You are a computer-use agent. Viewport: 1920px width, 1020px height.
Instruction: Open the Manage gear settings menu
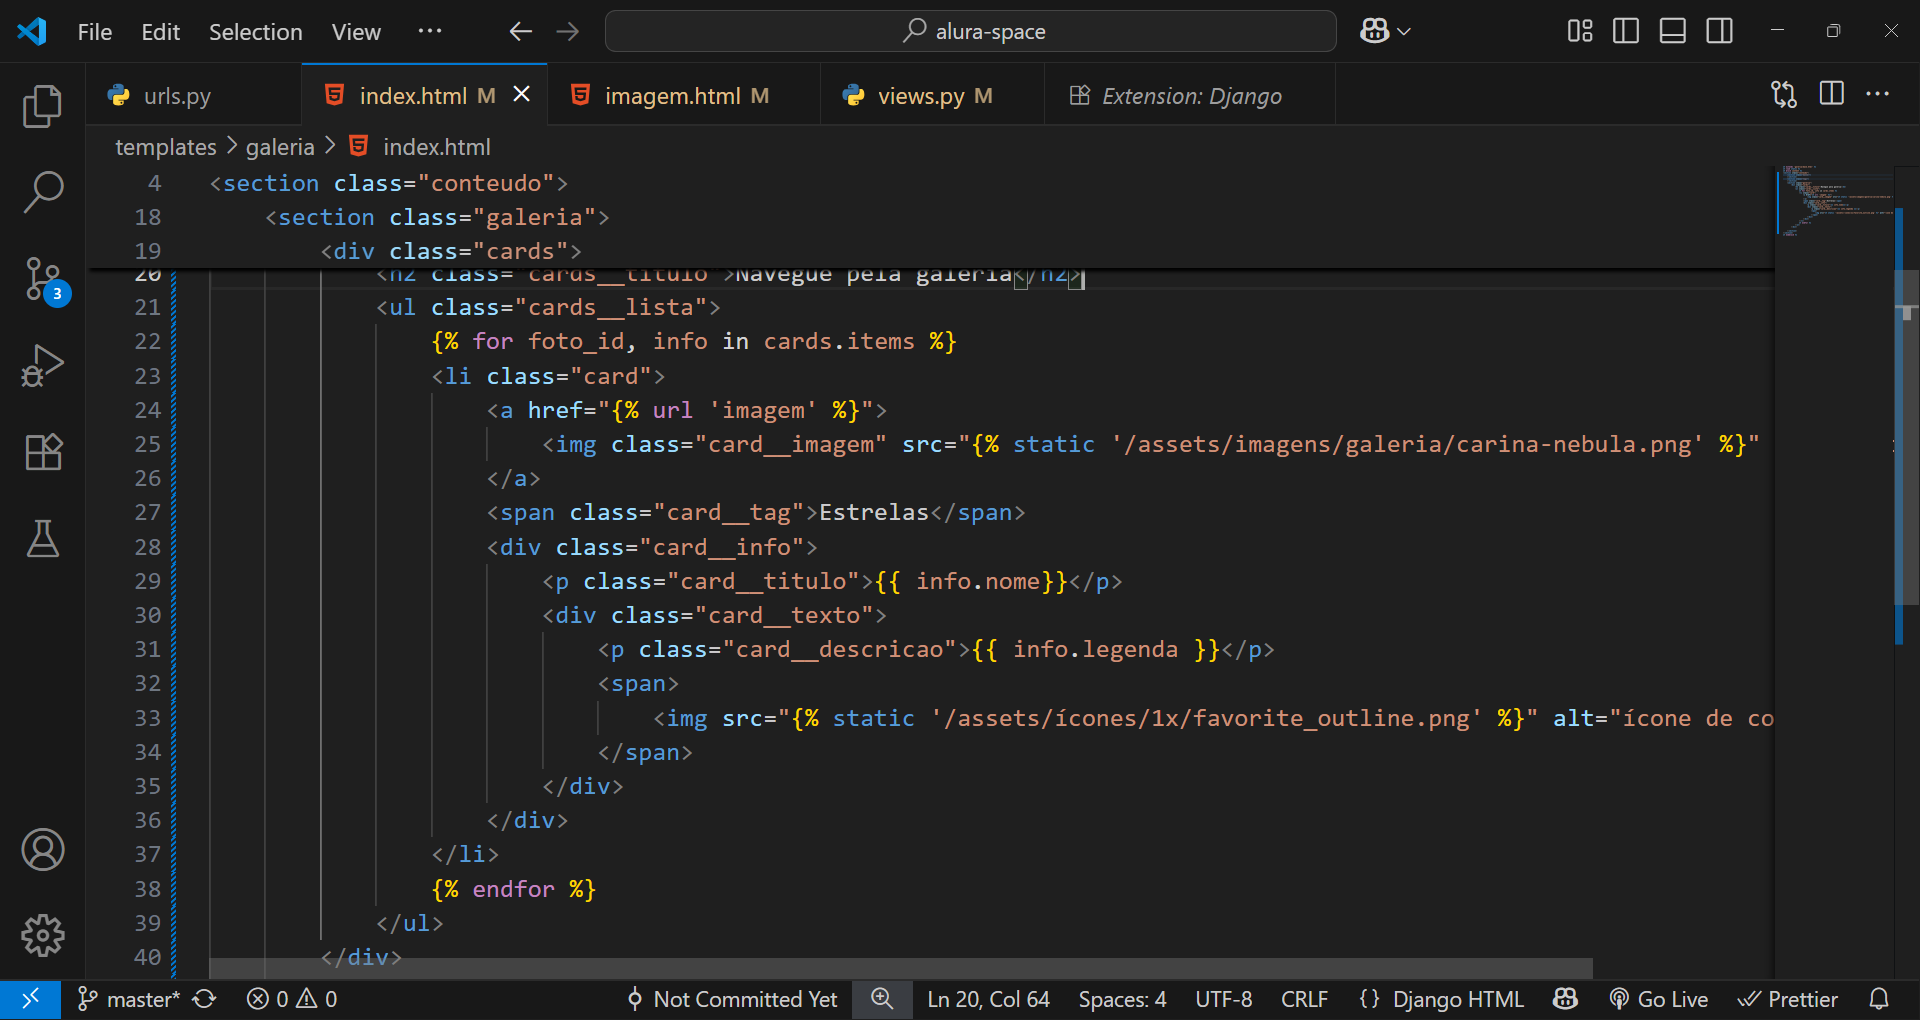(42, 936)
